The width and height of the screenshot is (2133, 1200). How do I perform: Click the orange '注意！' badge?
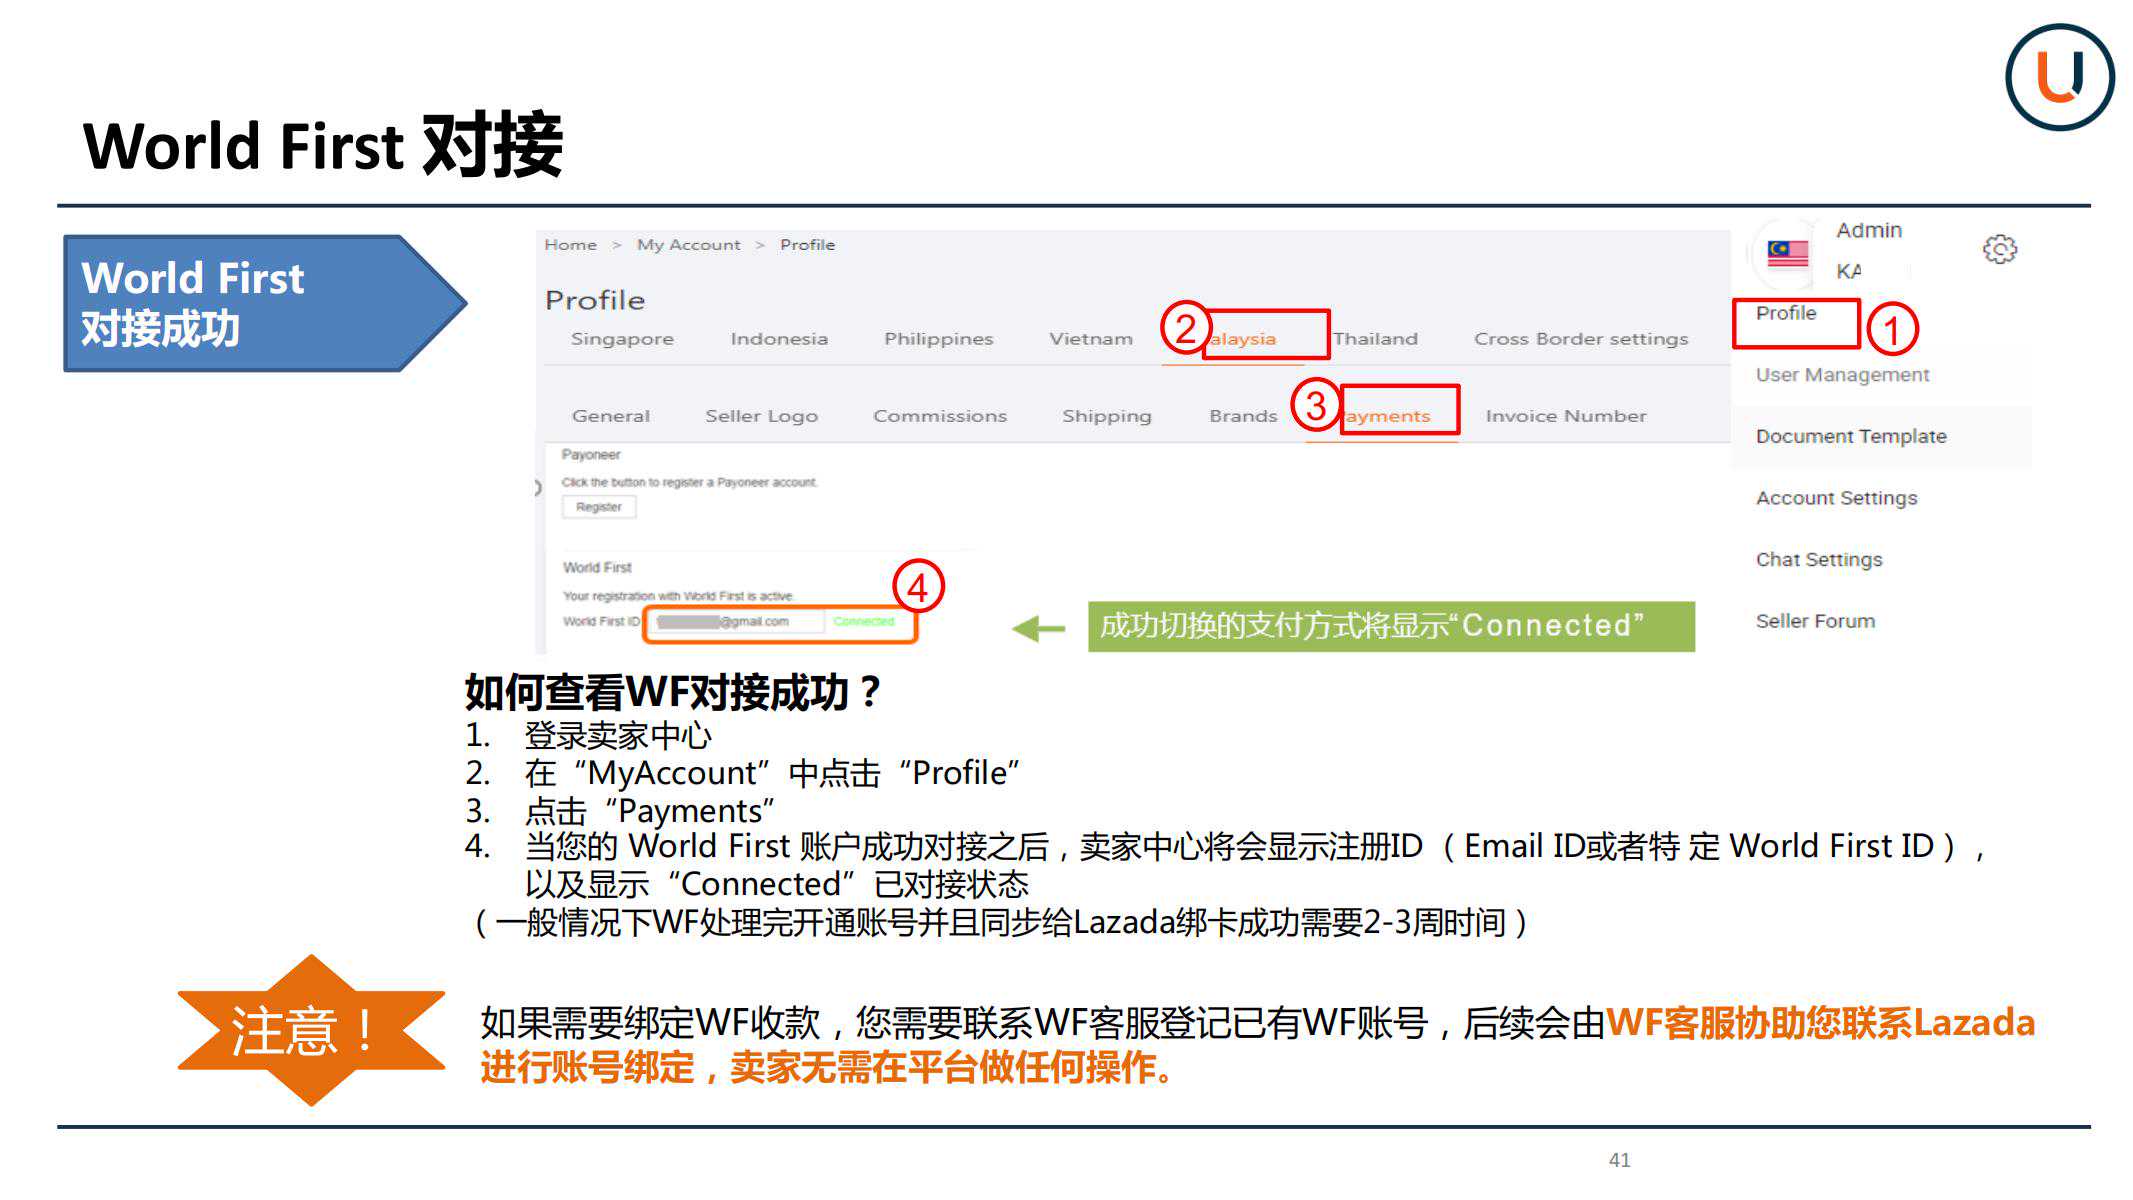pyautogui.click(x=311, y=1030)
